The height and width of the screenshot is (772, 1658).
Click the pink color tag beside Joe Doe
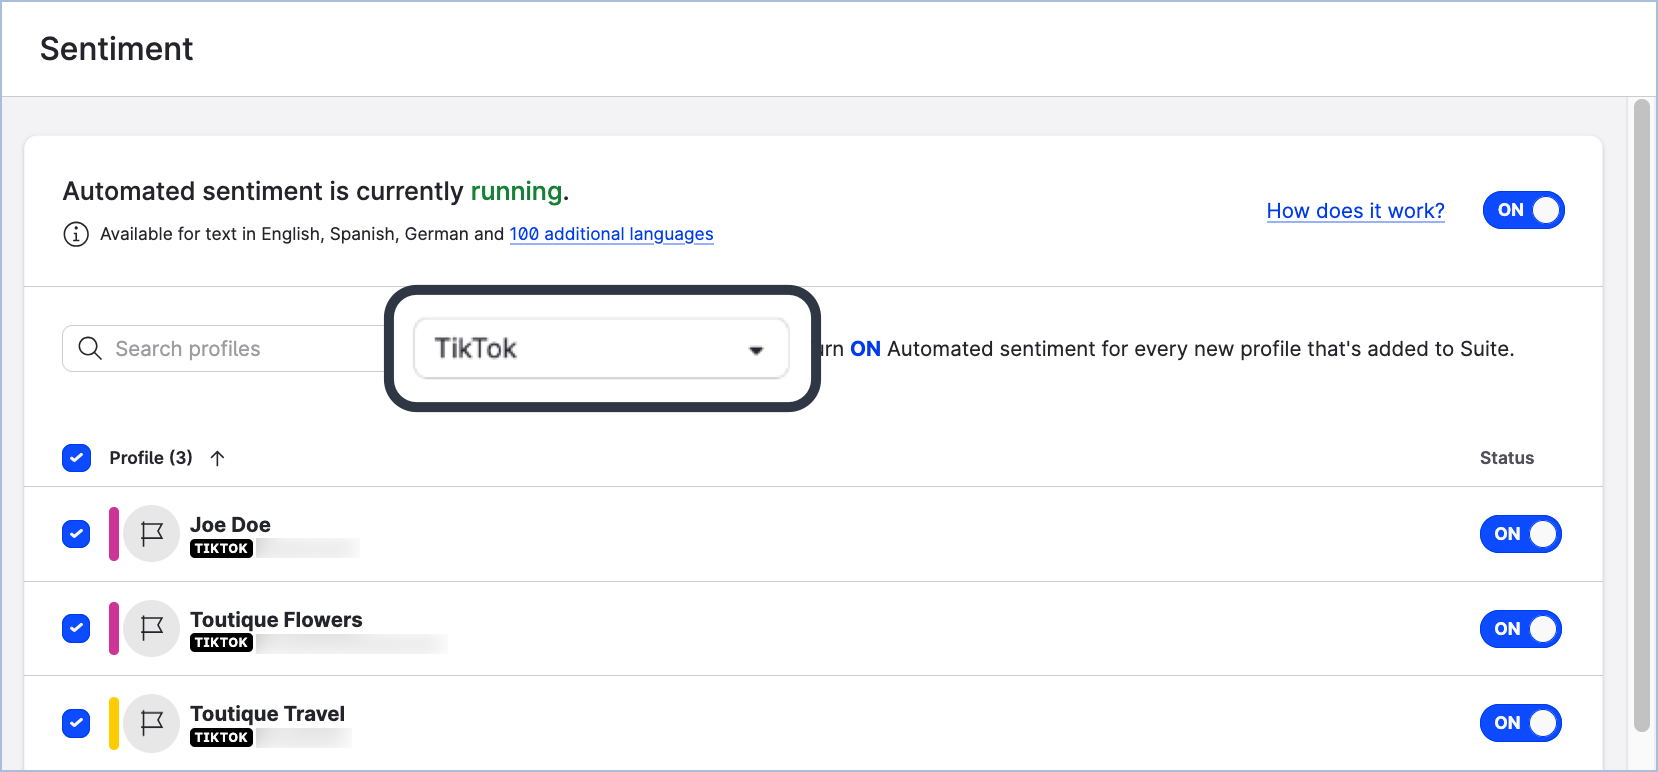click(x=114, y=534)
